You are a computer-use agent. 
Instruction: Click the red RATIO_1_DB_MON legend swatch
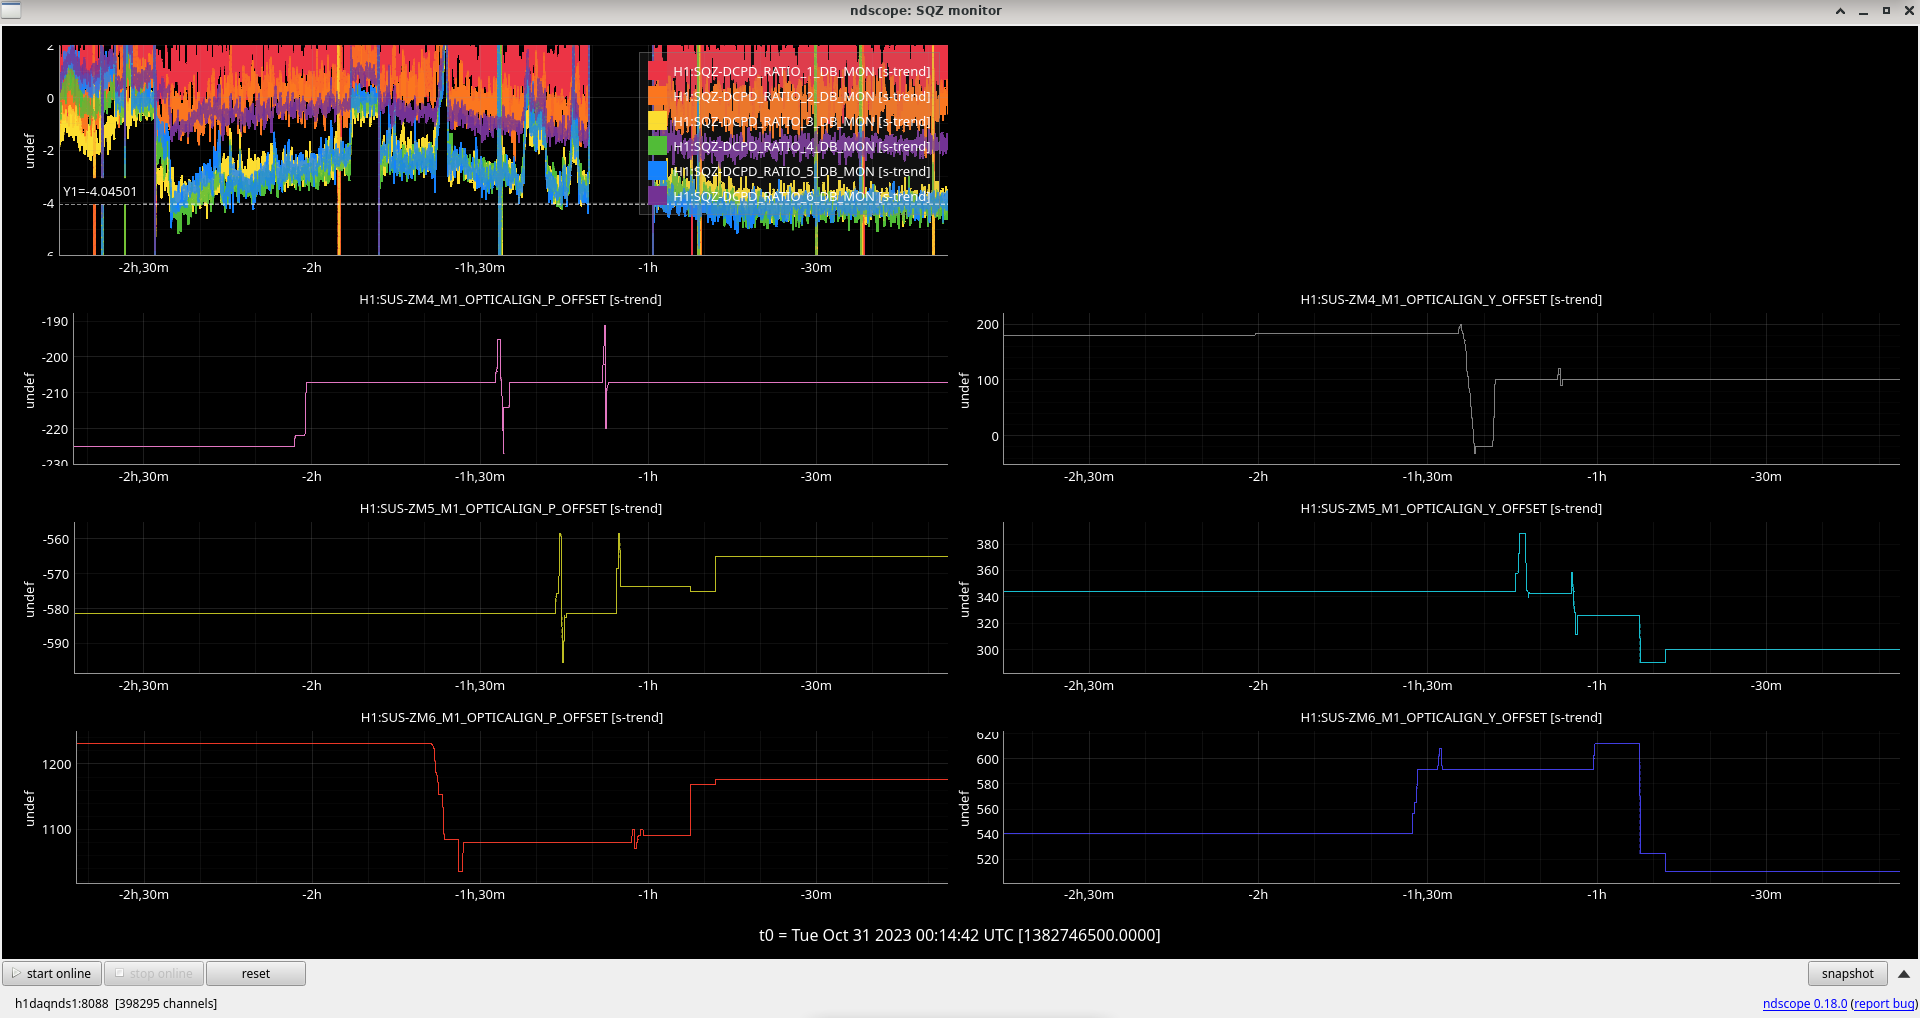click(657, 71)
